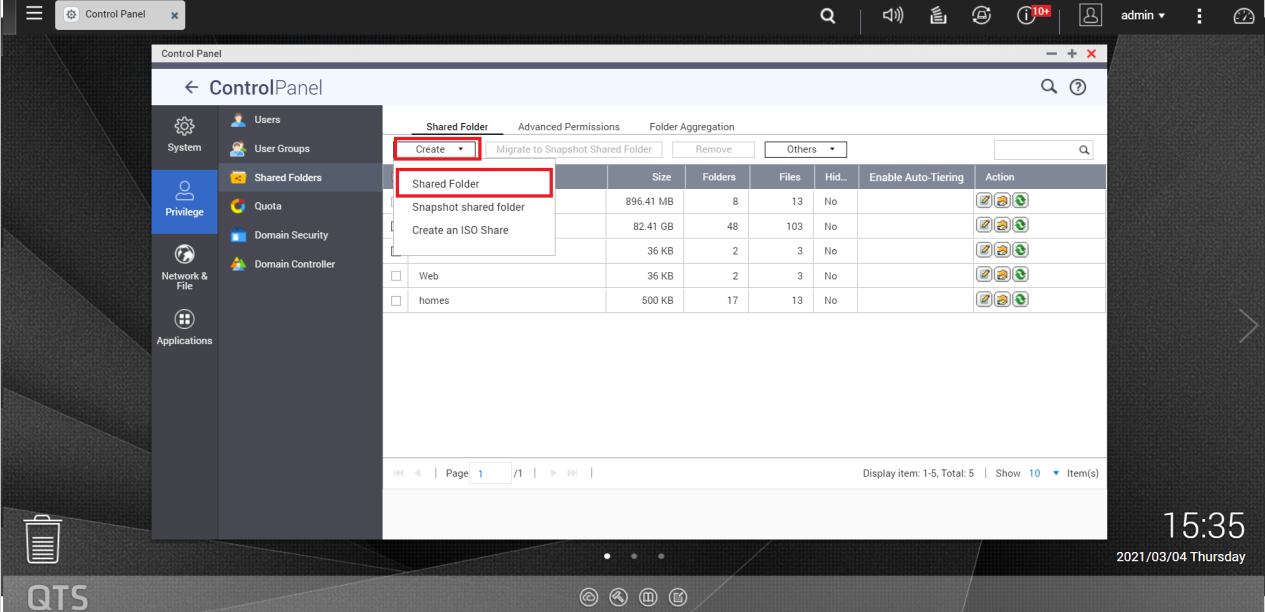Open the volume control in the top bar
This screenshot has height=612, width=1265.
coord(892,15)
